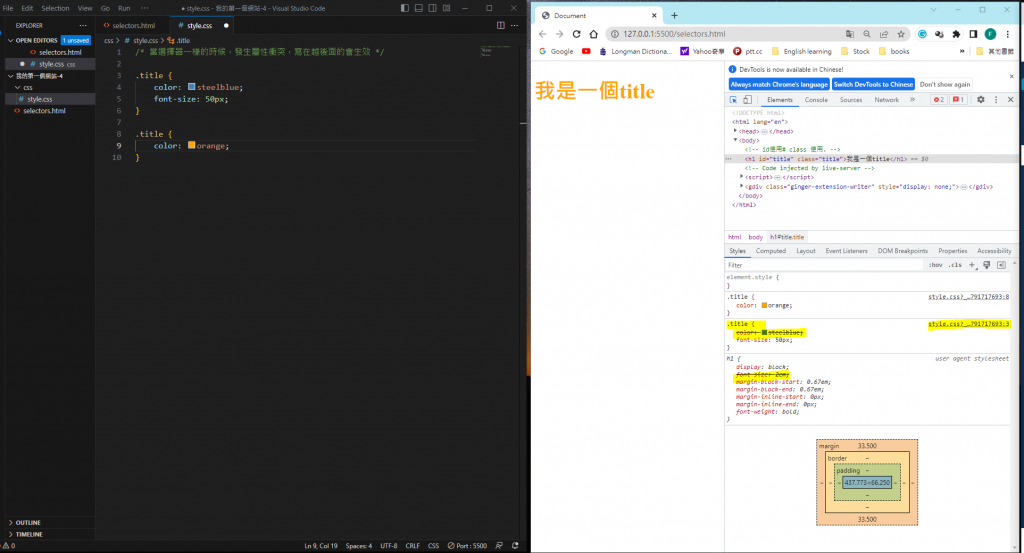Open the YouTube bookmark icon
The width and height of the screenshot is (1024, 553).
(x=586, y=51)
